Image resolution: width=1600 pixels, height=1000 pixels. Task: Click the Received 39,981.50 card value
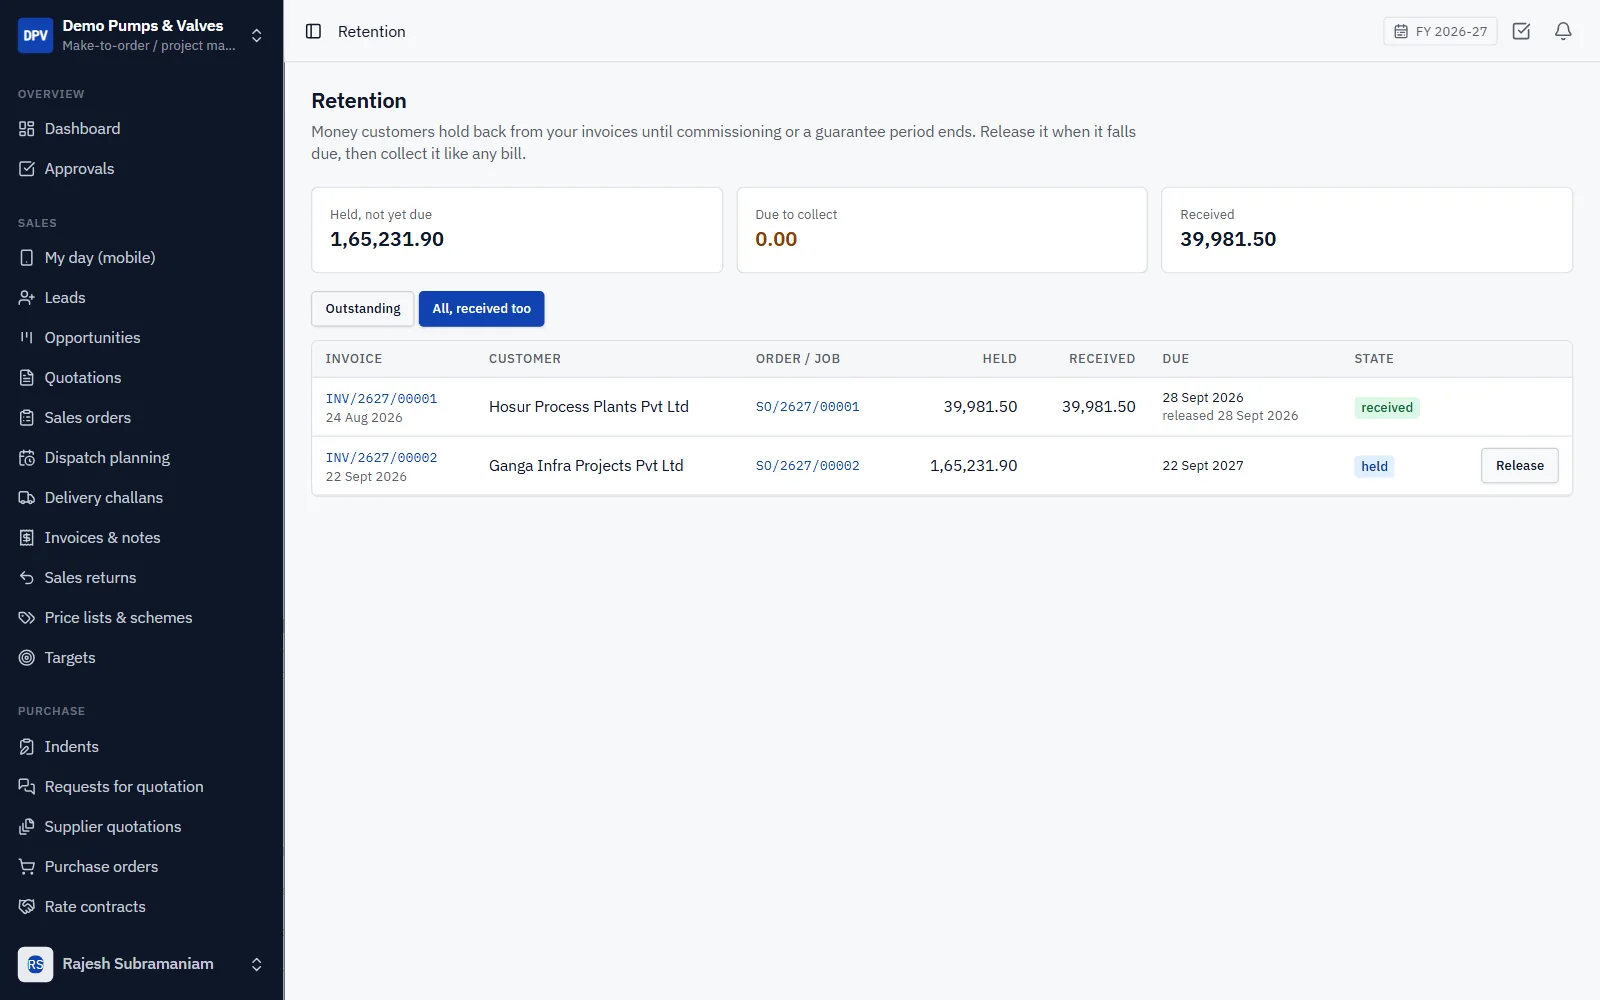(1228, 239)
